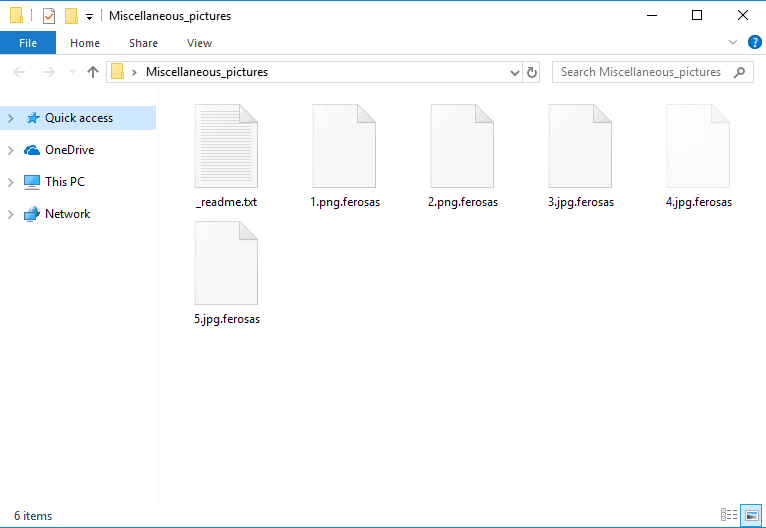This screenshot has width=766, height=528.
Task: Expand the This PC tree node
Action: coord(11,182)
